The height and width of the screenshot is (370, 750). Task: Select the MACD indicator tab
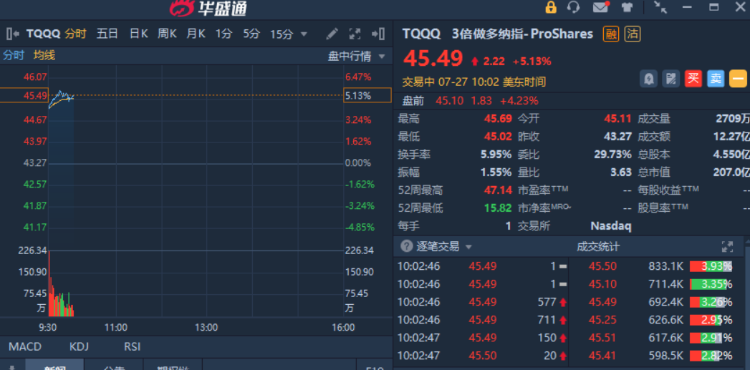(25, 347)
